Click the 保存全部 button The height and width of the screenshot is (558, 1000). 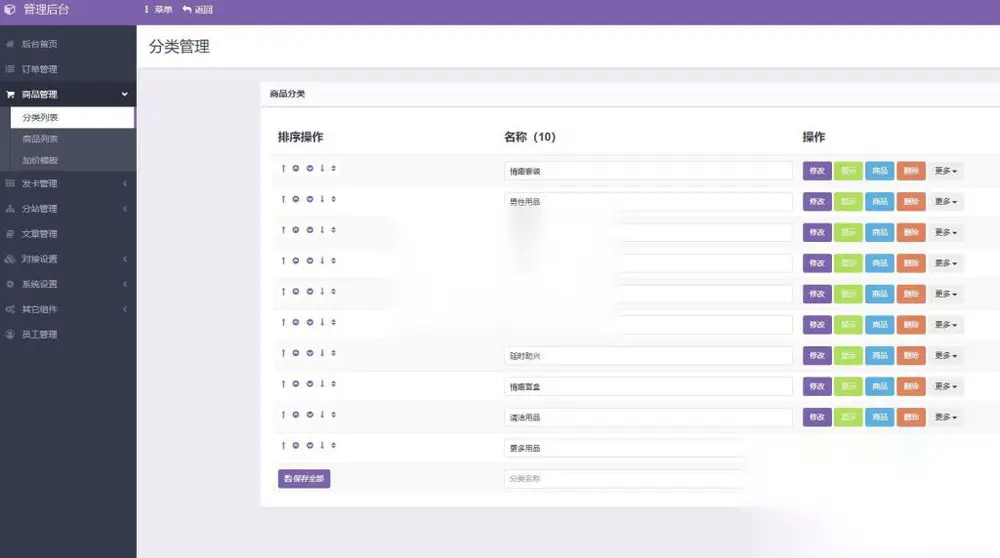point(304,478)
